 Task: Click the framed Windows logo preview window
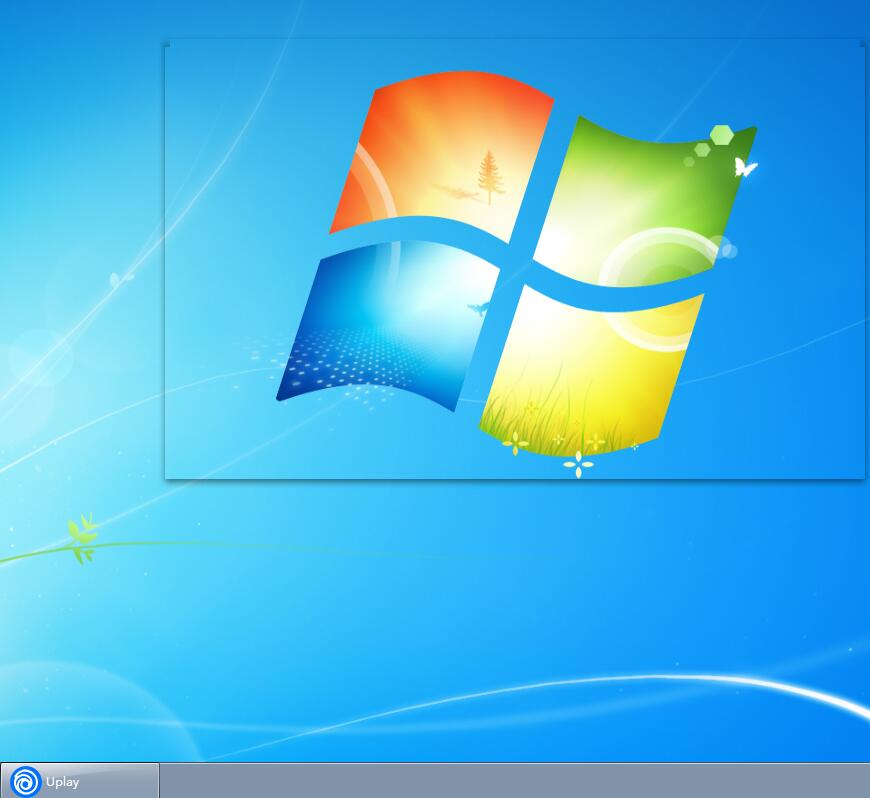coord(515,259)
